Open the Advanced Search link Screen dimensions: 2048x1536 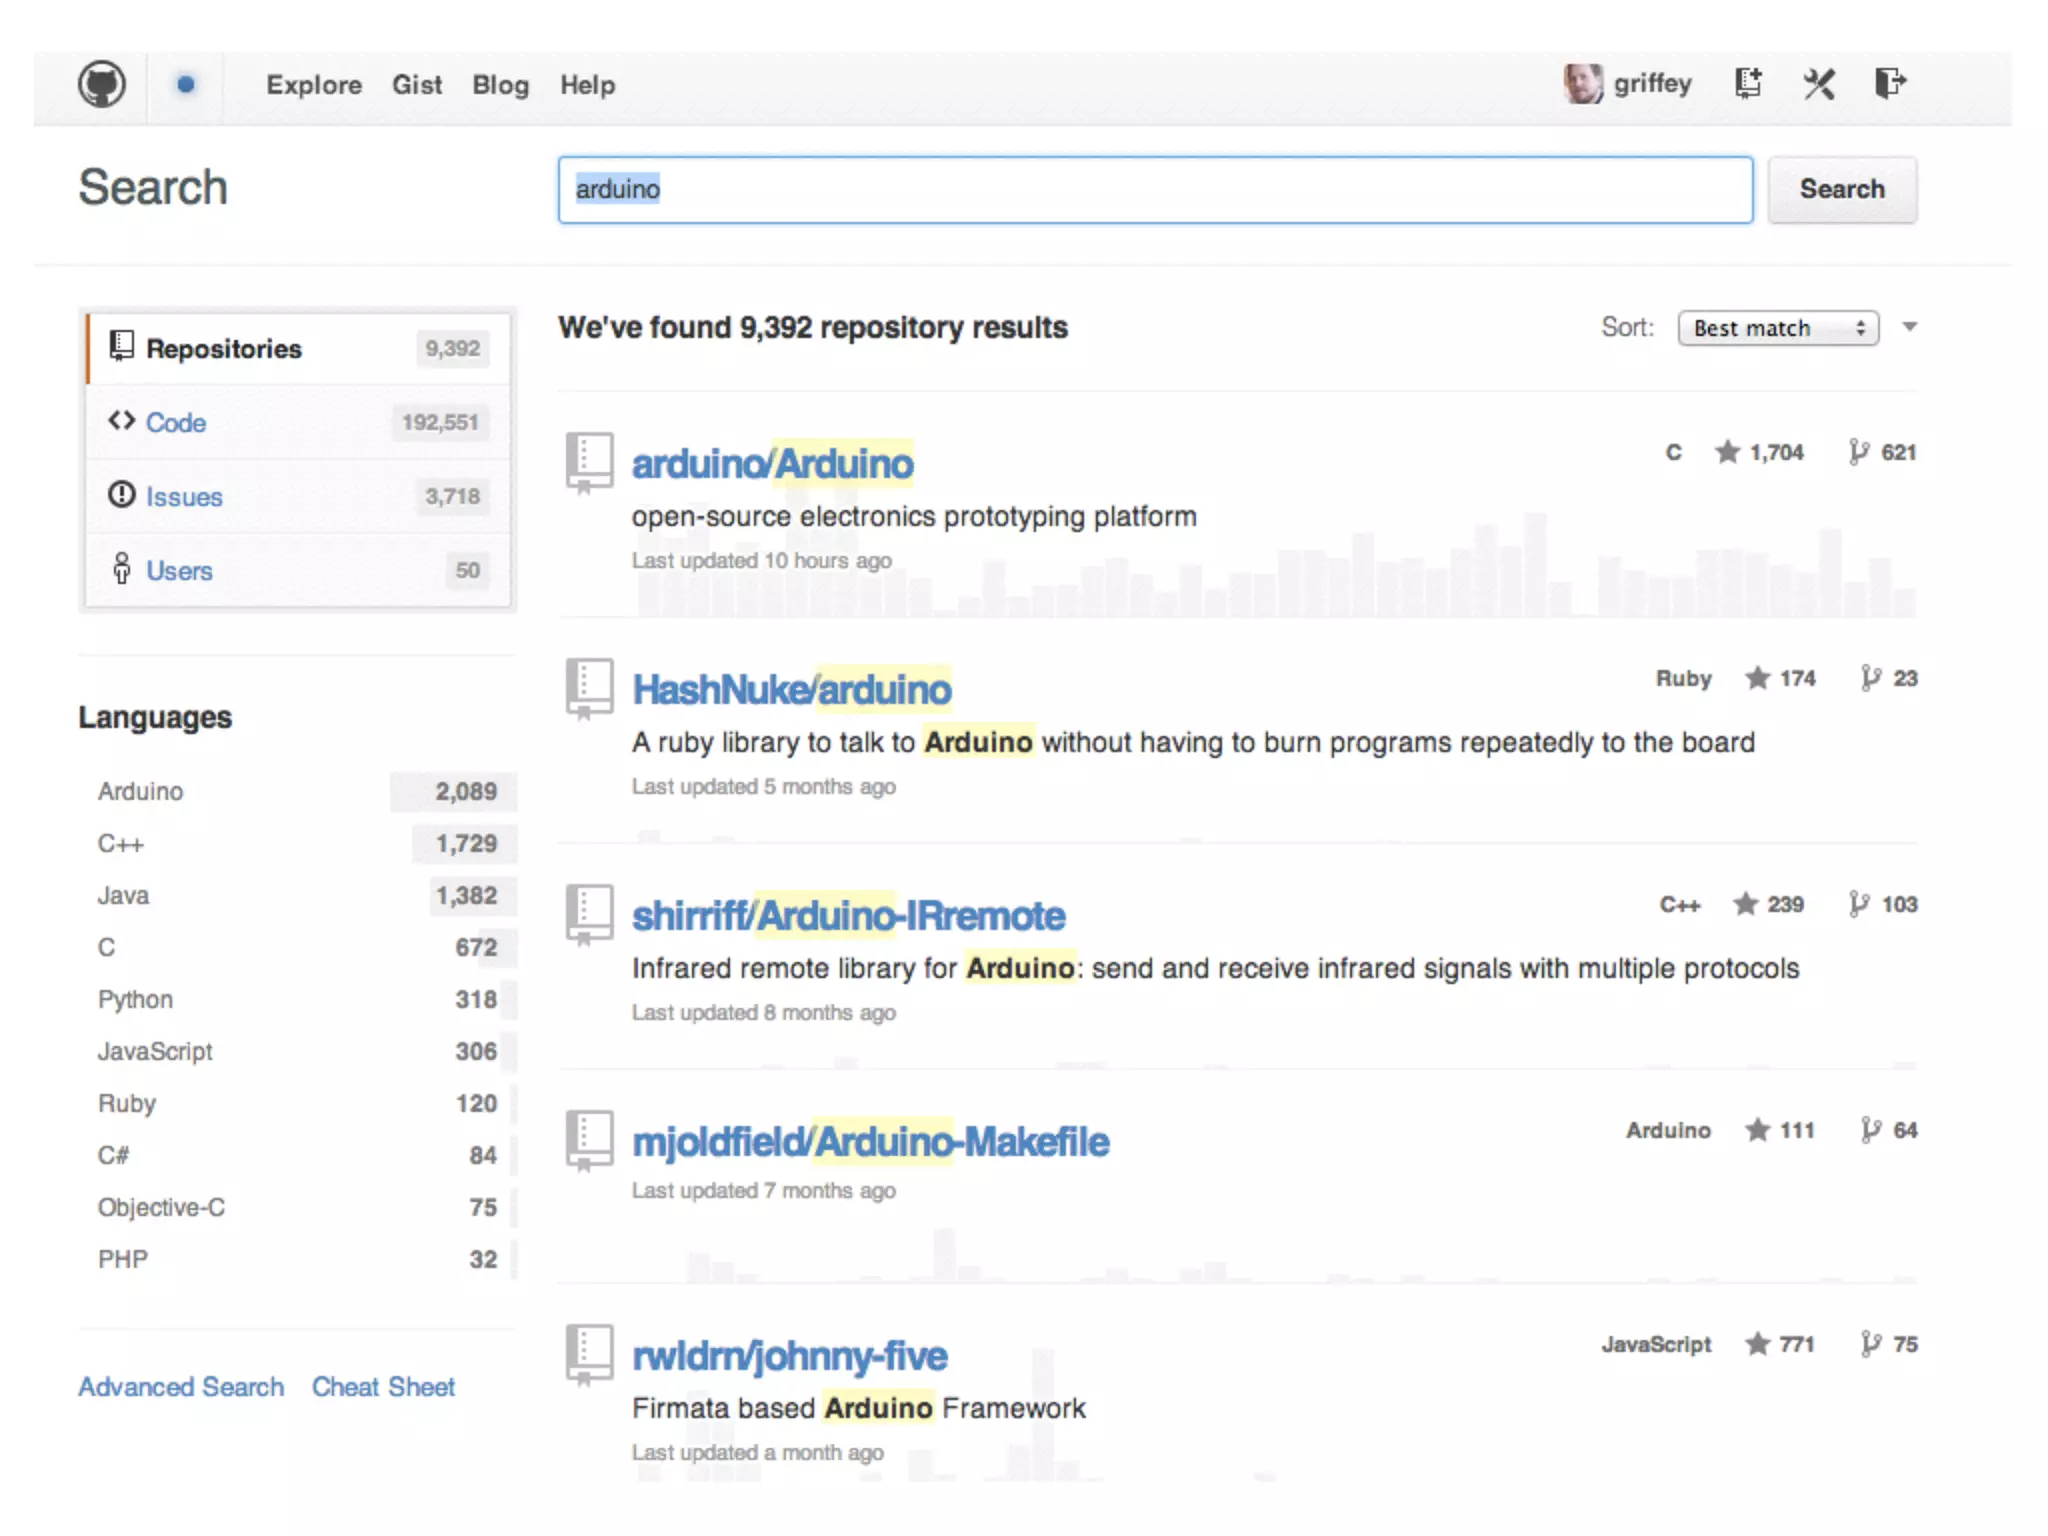point(181,1387)
